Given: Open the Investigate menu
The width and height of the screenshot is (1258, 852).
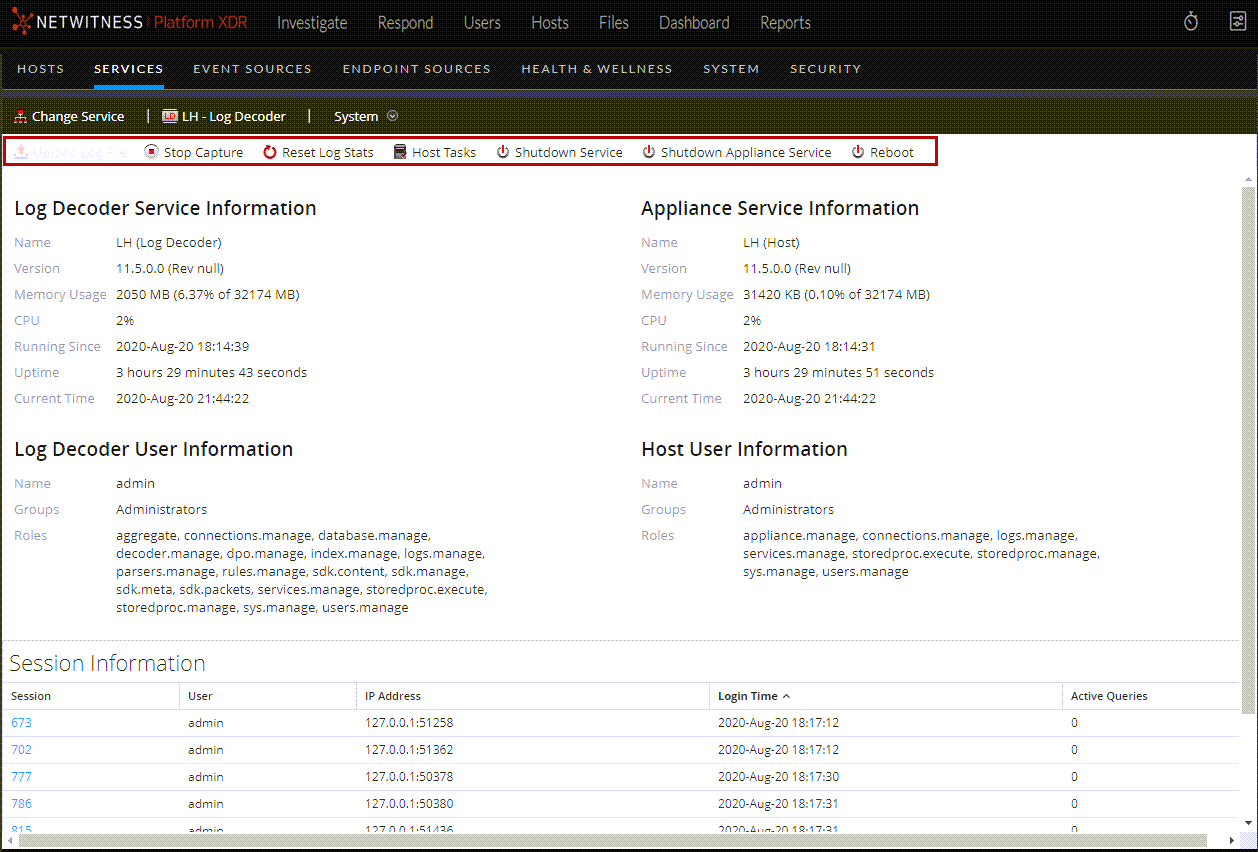Looking at the screenshot, I should [x=312, y=22].
